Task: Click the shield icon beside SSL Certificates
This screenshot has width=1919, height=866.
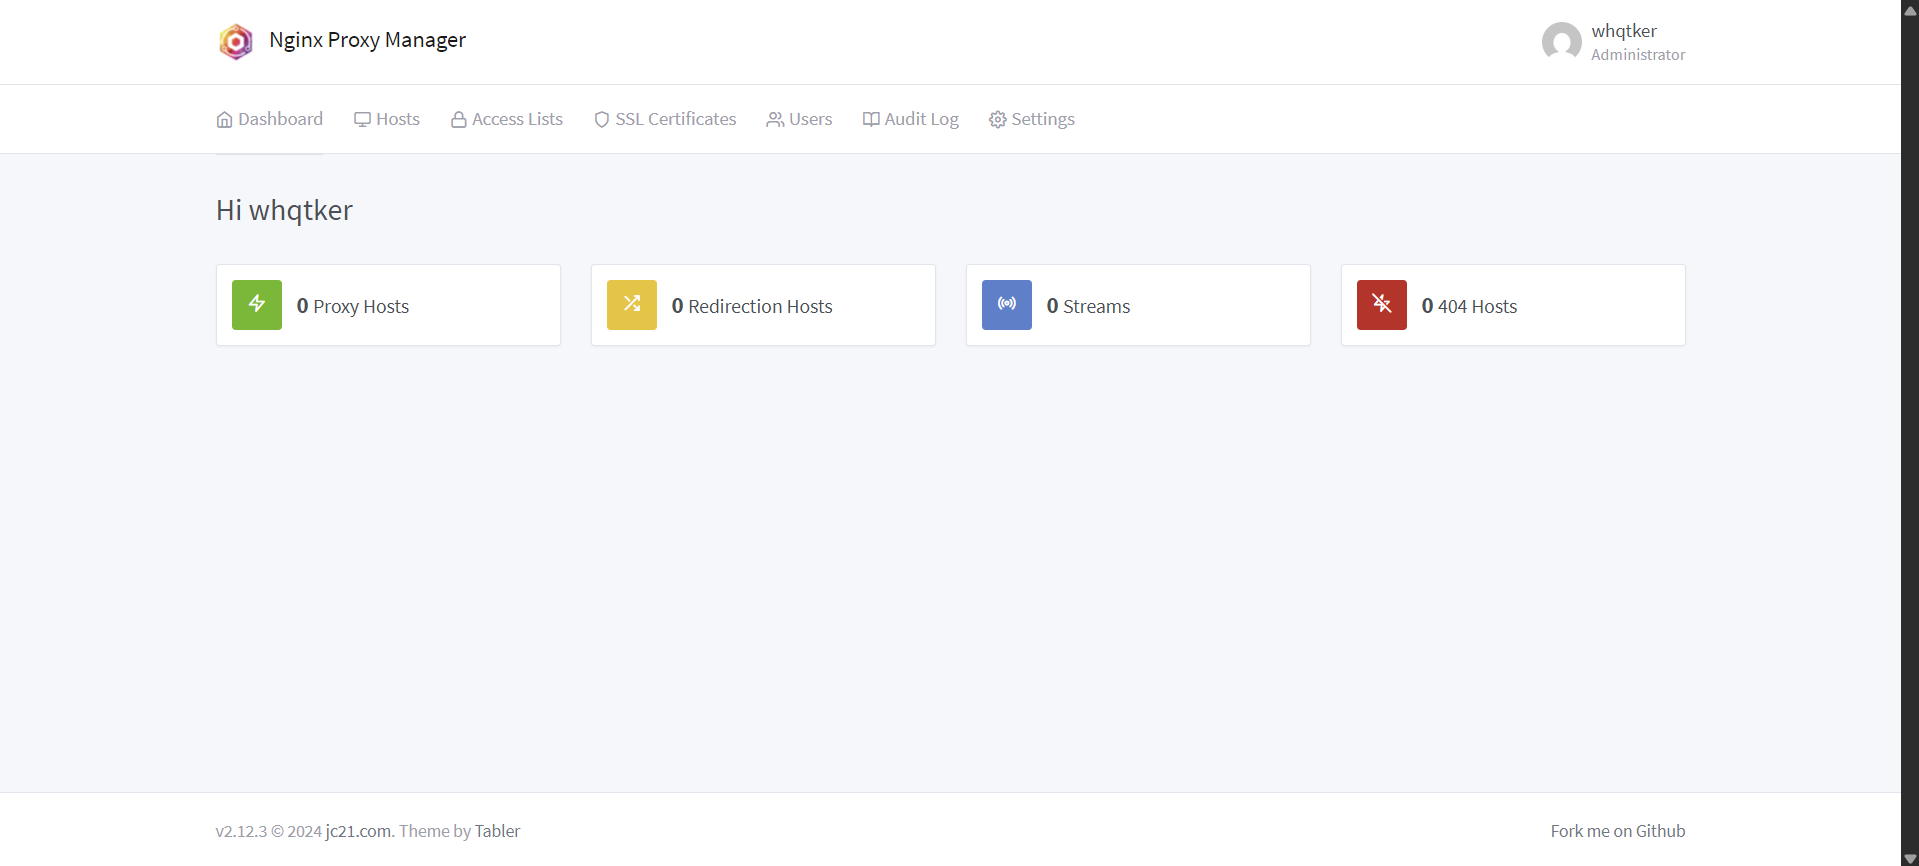Action: [602, 120]
